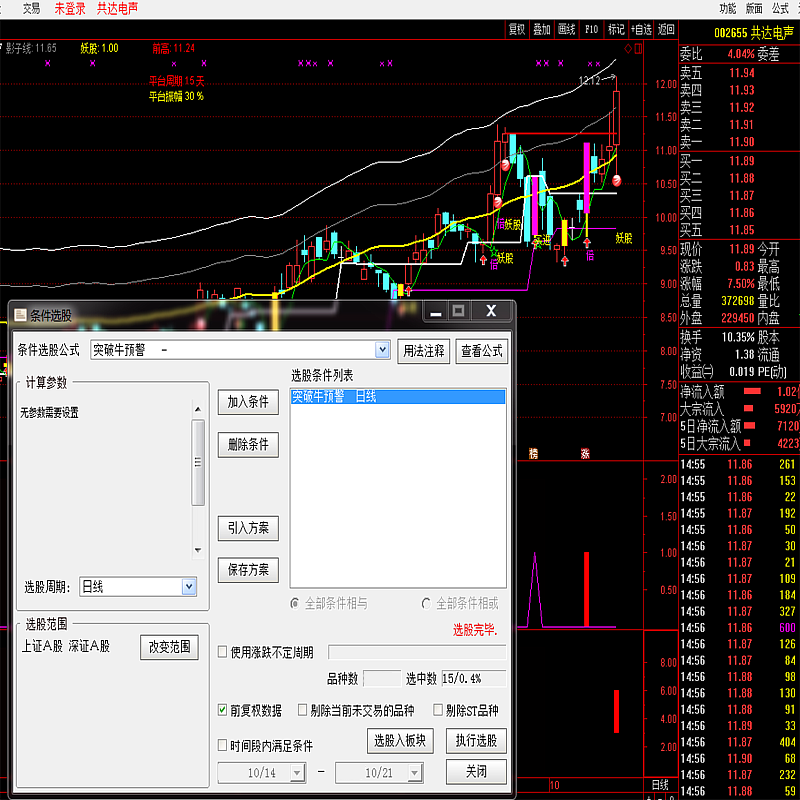Uncheck the 前复权数据 checkbox
The height and width of the screenshot is (800, 800).
pyautogui.click(x=223, y=711)
